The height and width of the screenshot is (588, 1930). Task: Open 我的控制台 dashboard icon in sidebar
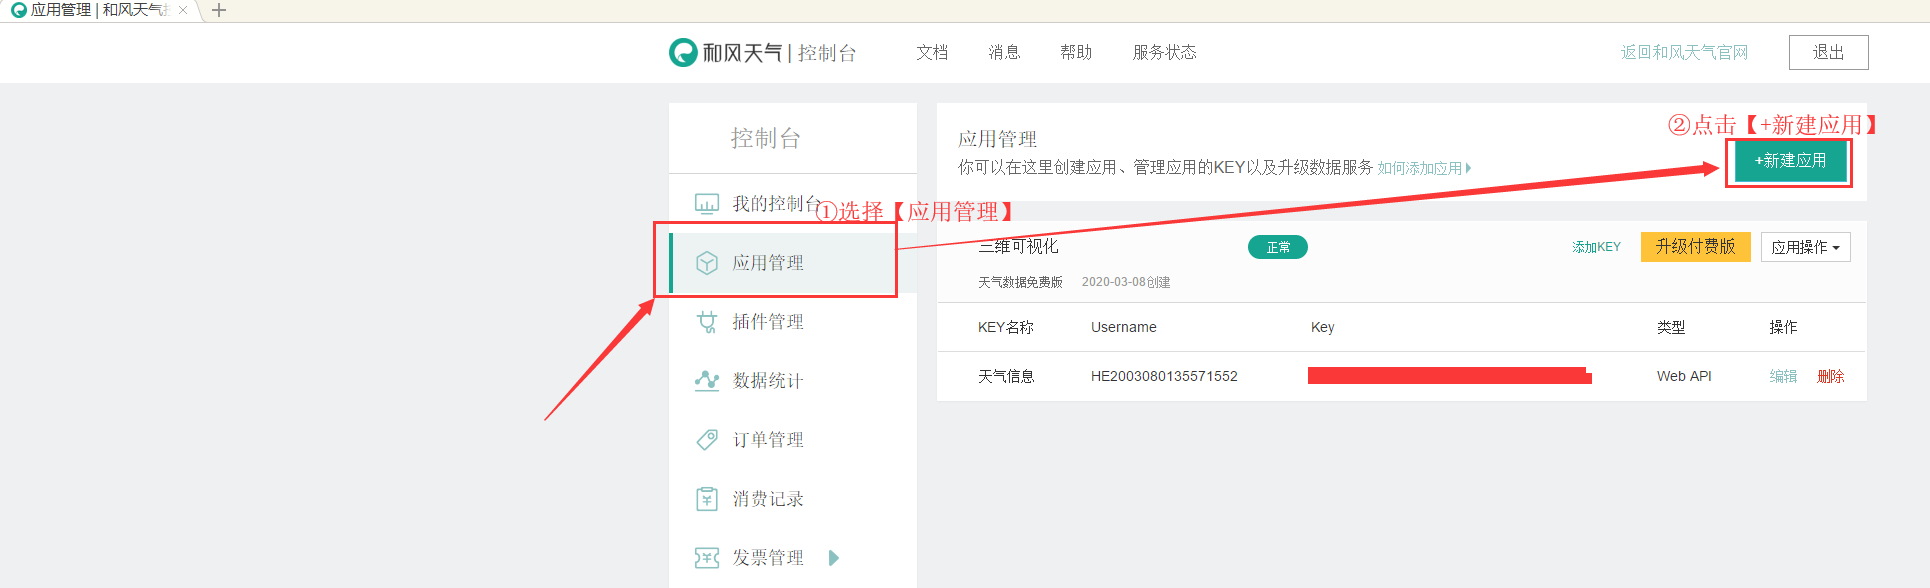click(707, 204)
